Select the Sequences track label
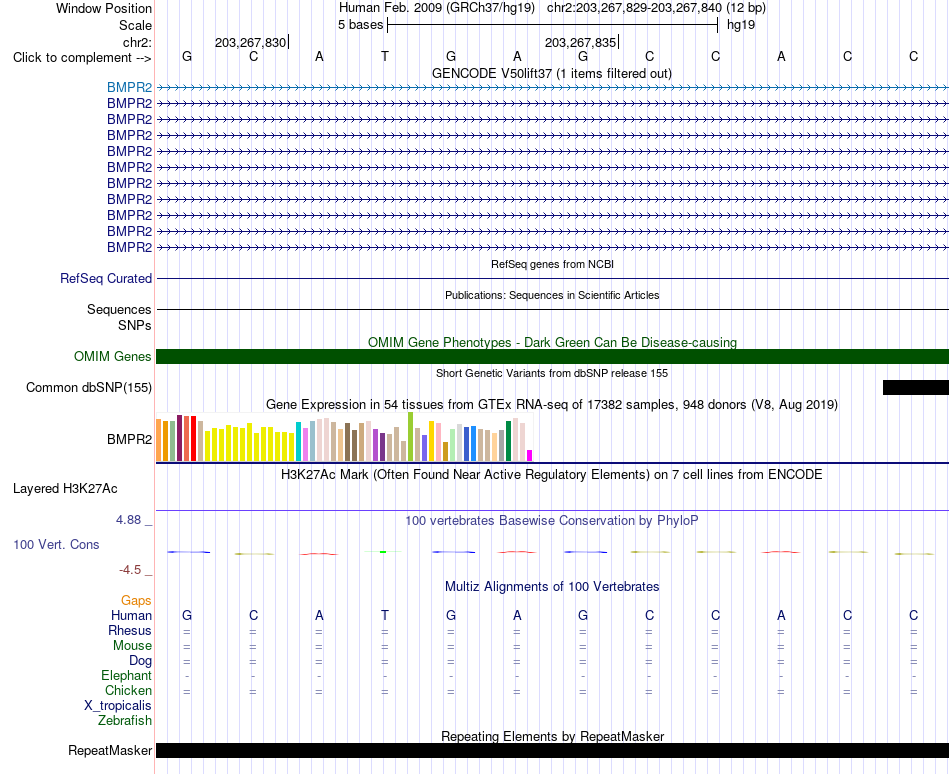Image resolution: width=950 pixels, height=774 pixels. [119, 309]
